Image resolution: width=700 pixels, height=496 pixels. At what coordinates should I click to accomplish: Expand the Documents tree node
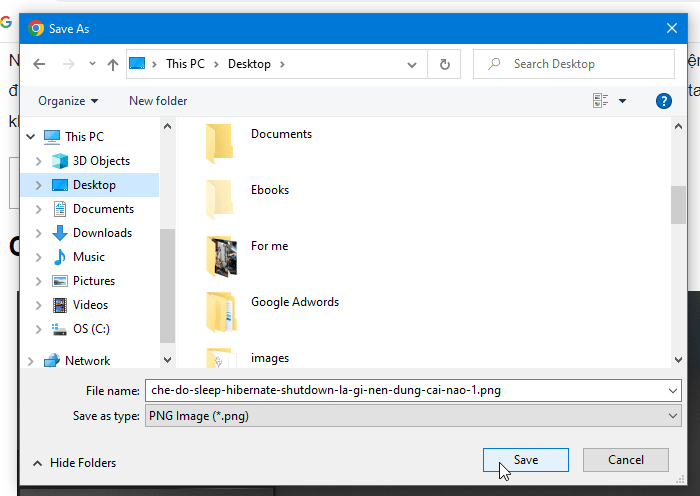[x=39, y=209]
